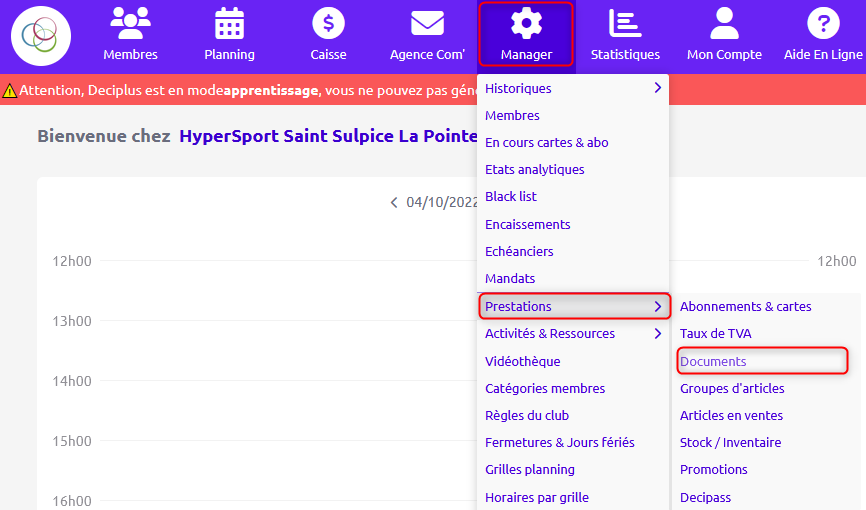Open the Agence Com' envelope icon
This screenshot has width=866, height=510.
point(427,24)
